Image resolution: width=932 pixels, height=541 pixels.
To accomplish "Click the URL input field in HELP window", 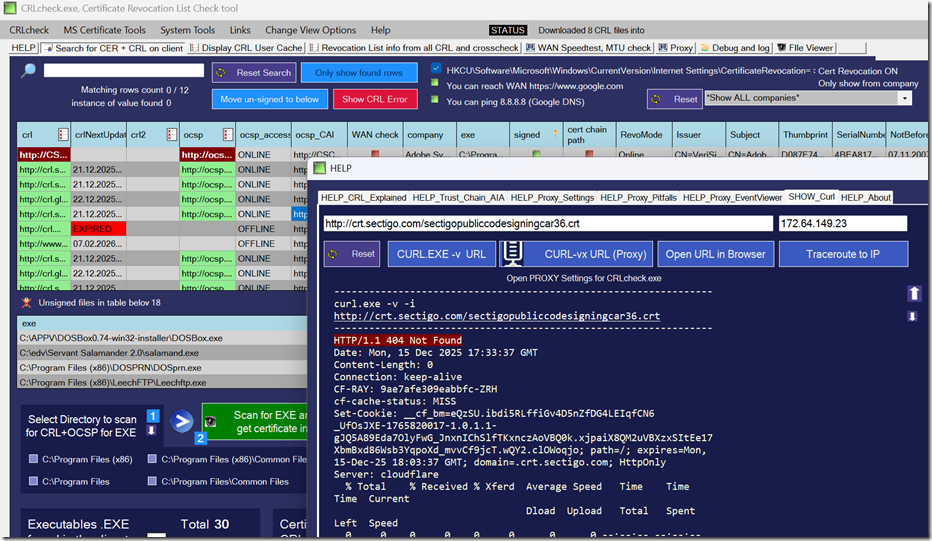I will 545,224.
